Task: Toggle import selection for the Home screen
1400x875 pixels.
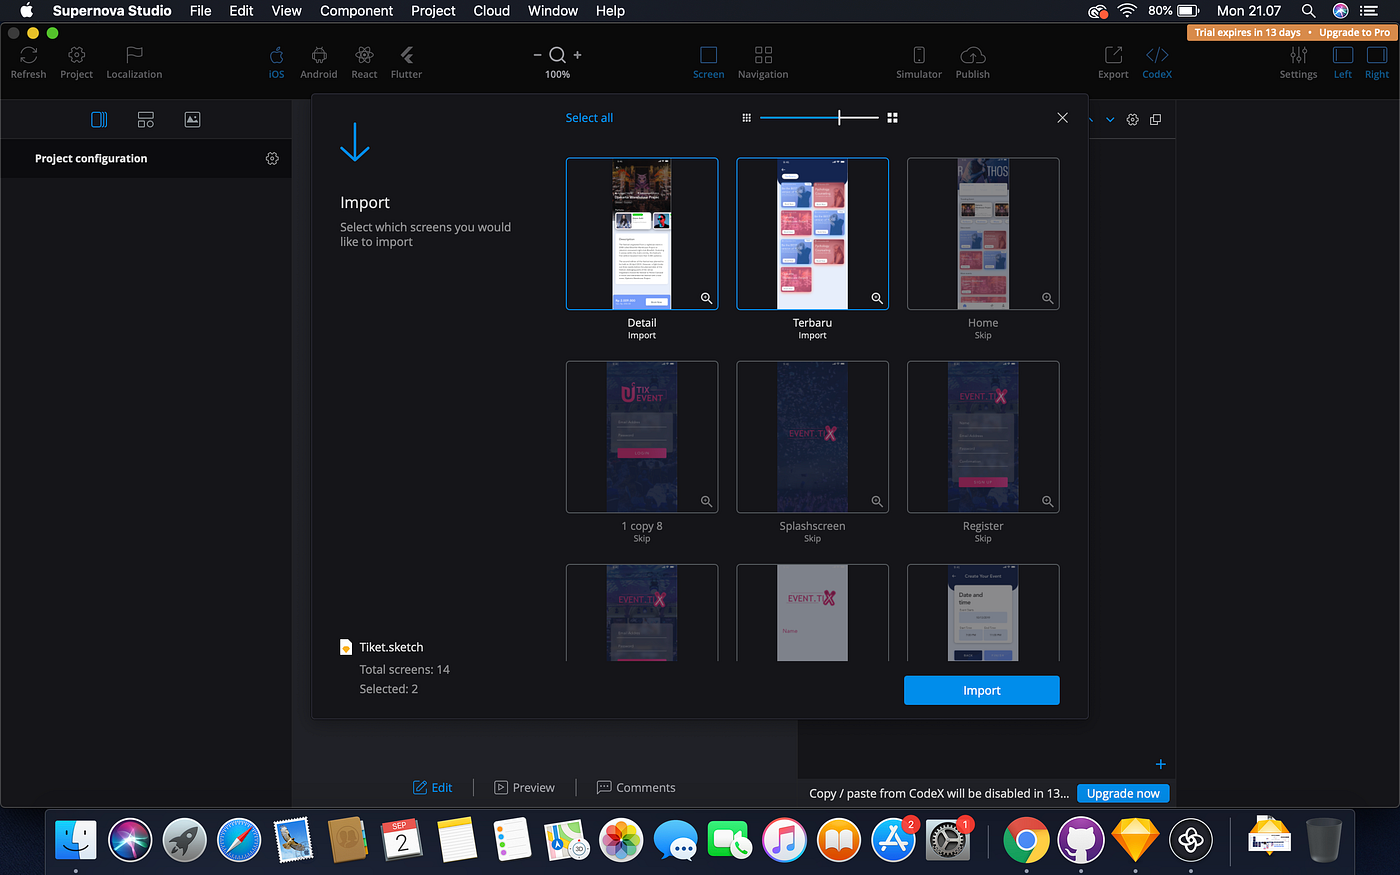Action: click(x=983, y=233)
